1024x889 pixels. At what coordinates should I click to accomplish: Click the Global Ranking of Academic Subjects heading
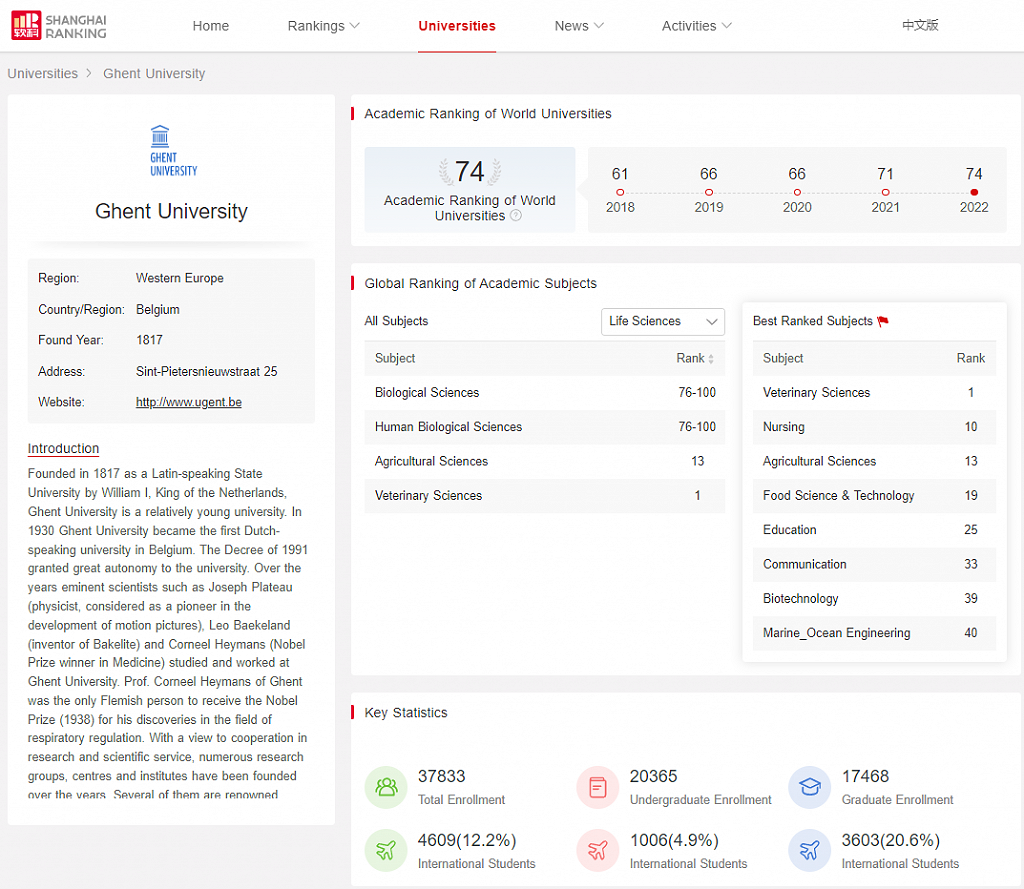point(480,283)
